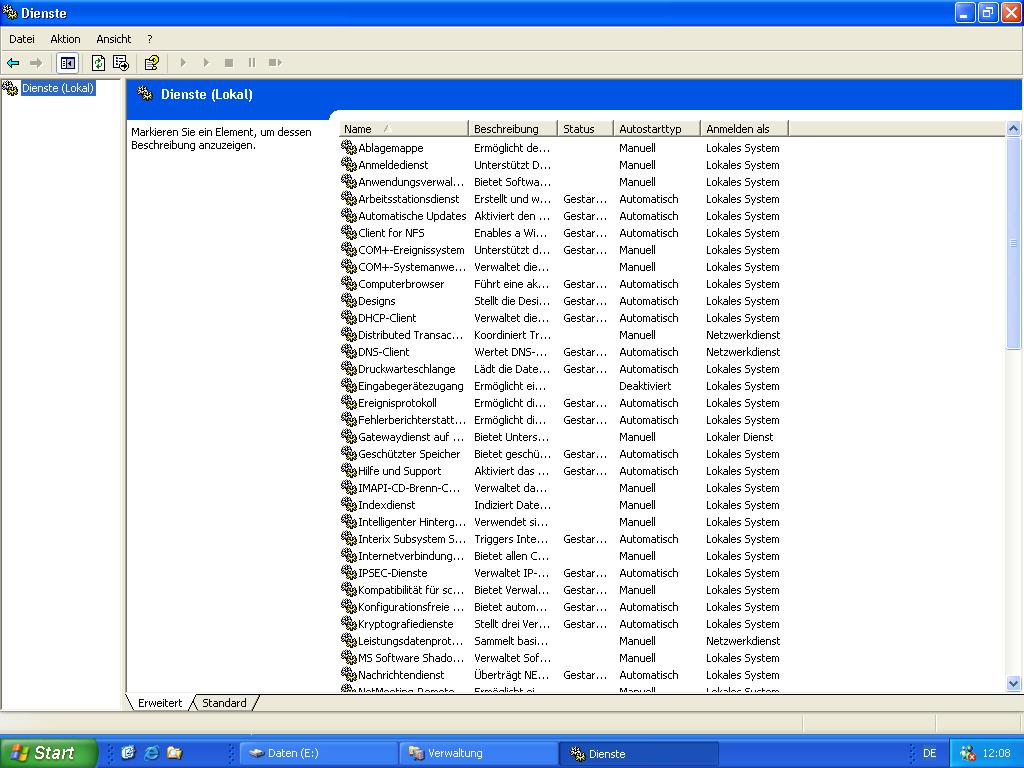This screenshot has height=768, width=1024.
Task: Click the gear icon of Indexdienst
Action: (349, 504)
